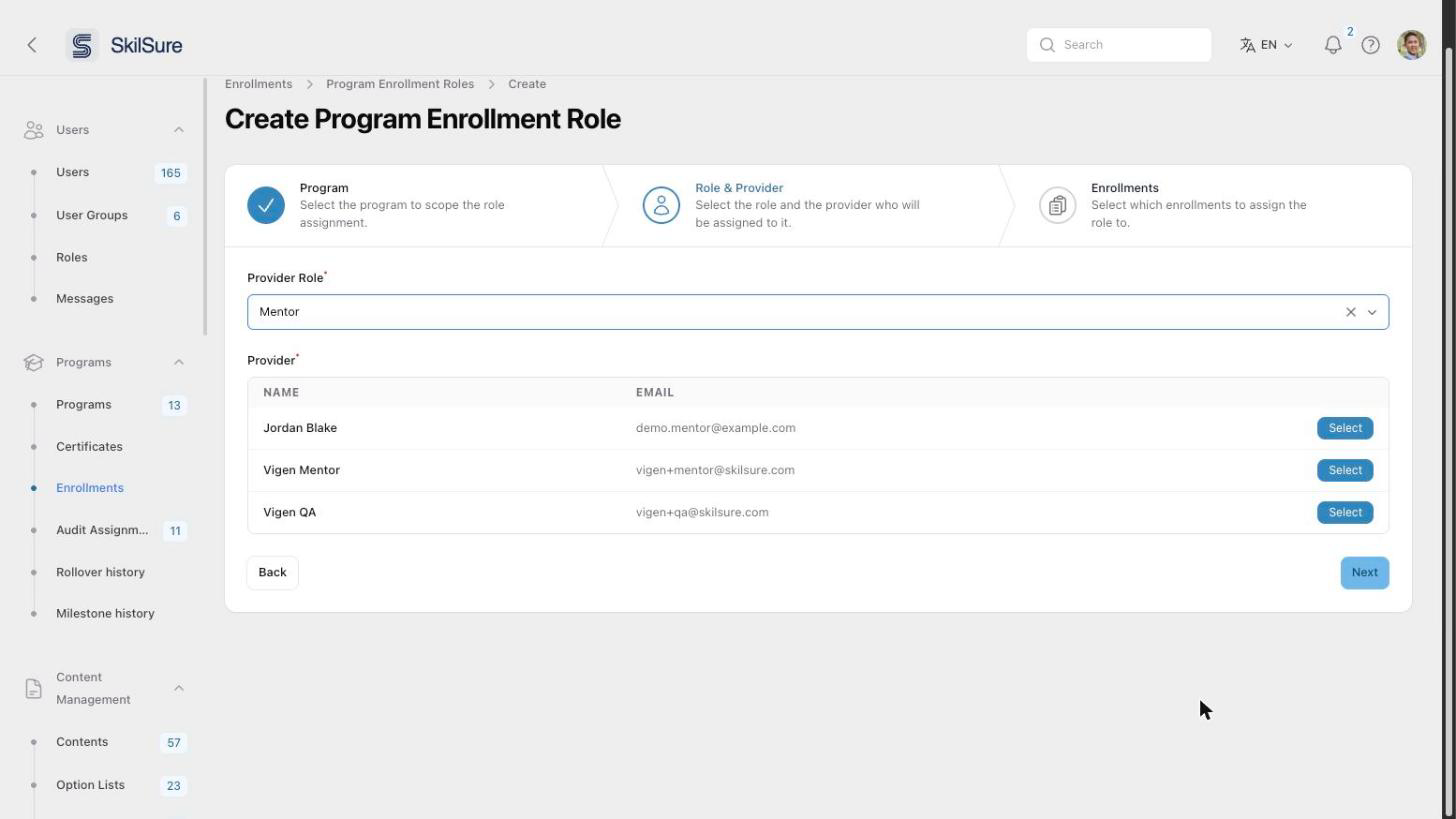The image size is (1456, 819).
Task: Click the Back button
Action: tap(272, 572)
